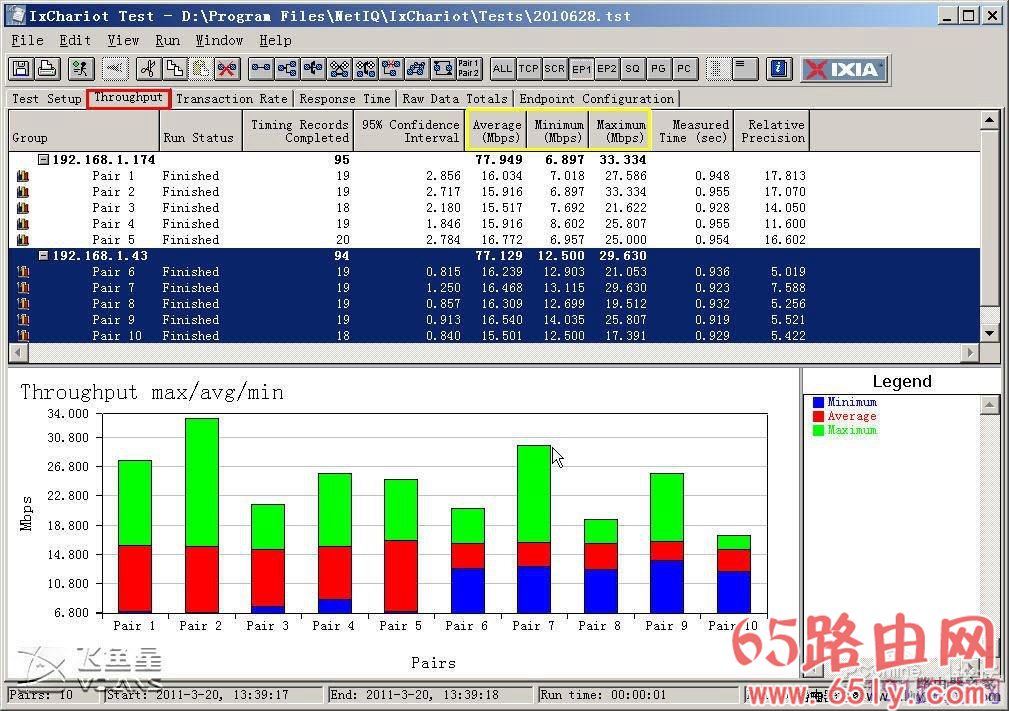The height and width of the screenshot is (711, 1009).
Task: Toggle the PC grouping button
Action: click(684, 69)
